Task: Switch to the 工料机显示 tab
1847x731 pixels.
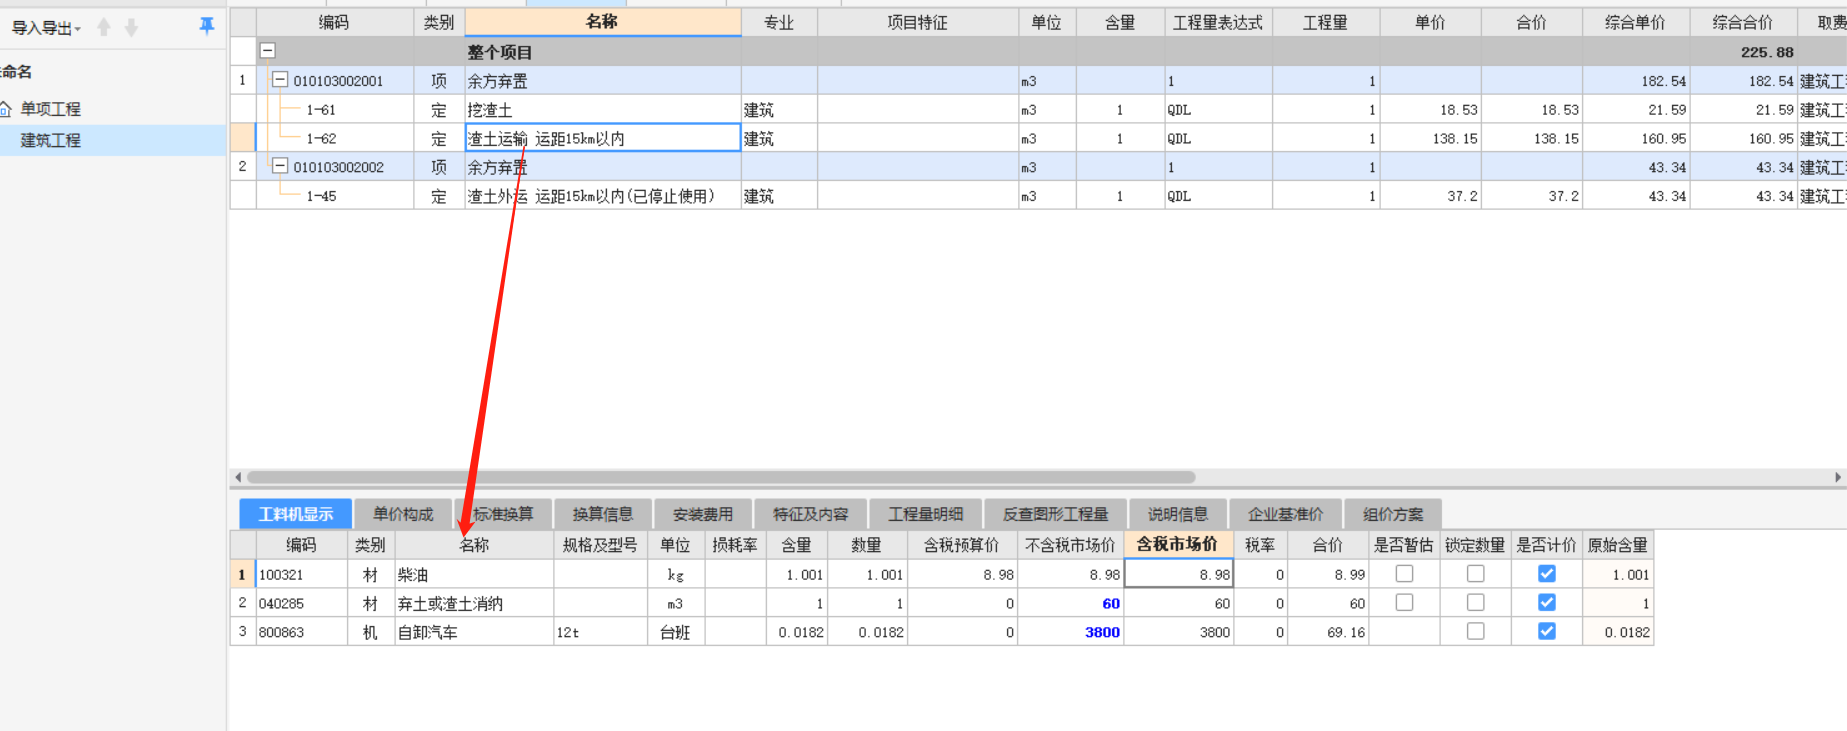Action: tap(296, 514)
